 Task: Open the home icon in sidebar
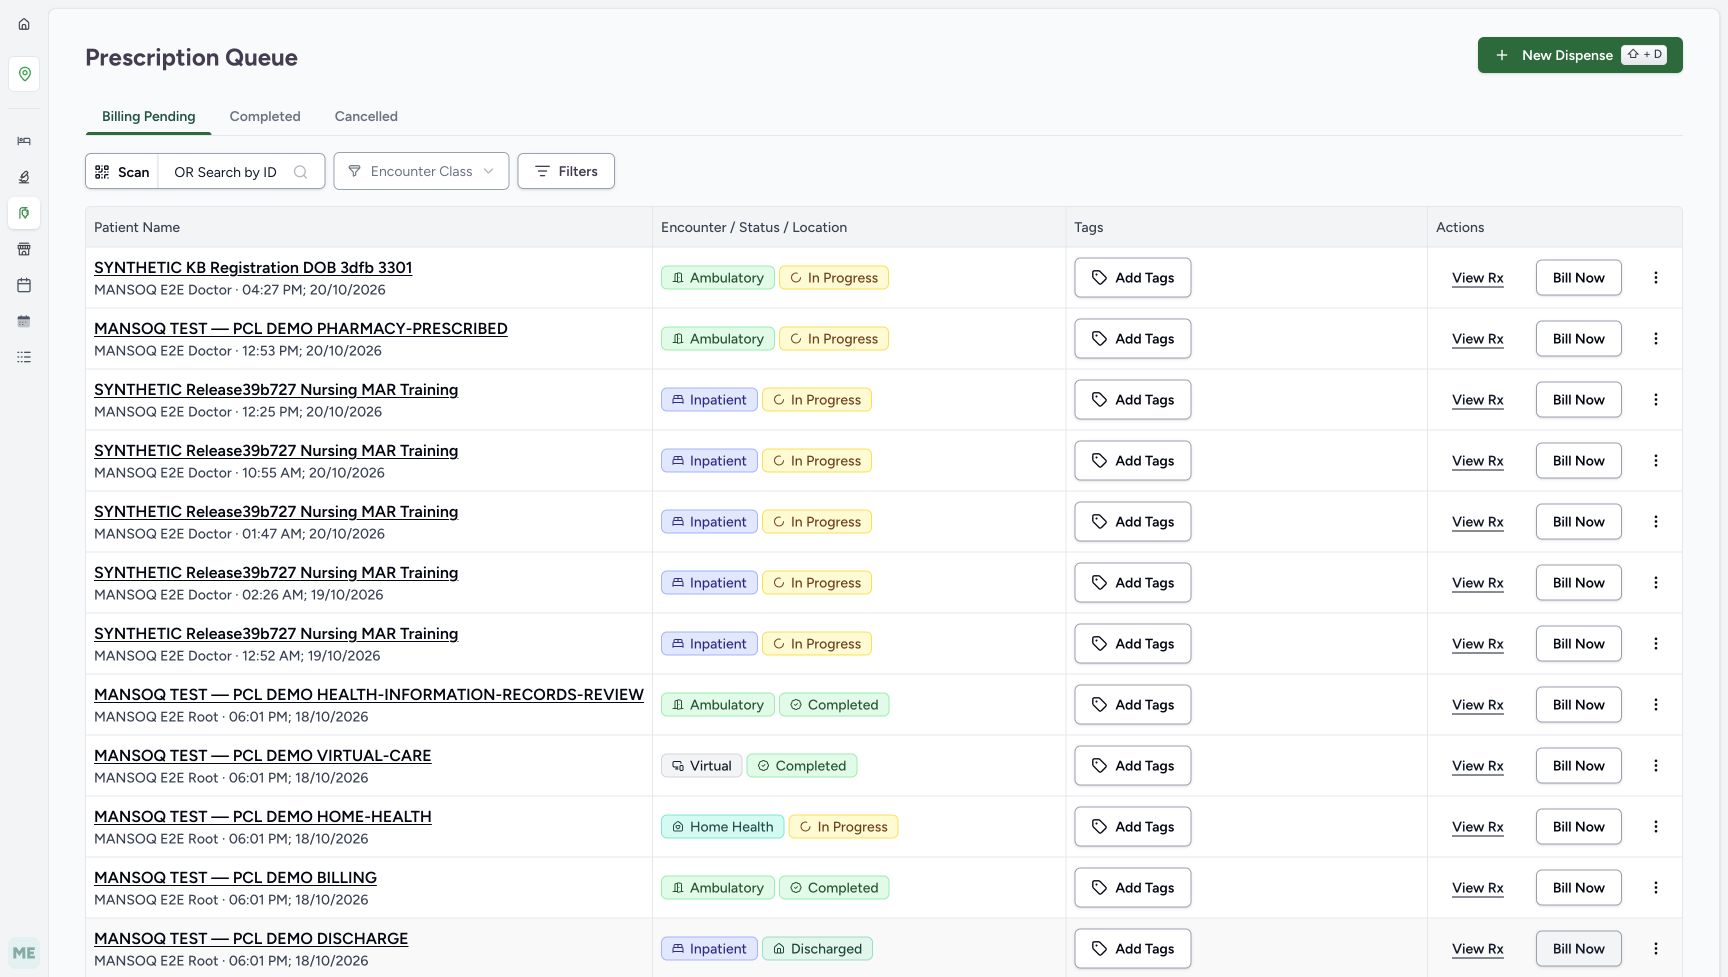click(24, 24)
